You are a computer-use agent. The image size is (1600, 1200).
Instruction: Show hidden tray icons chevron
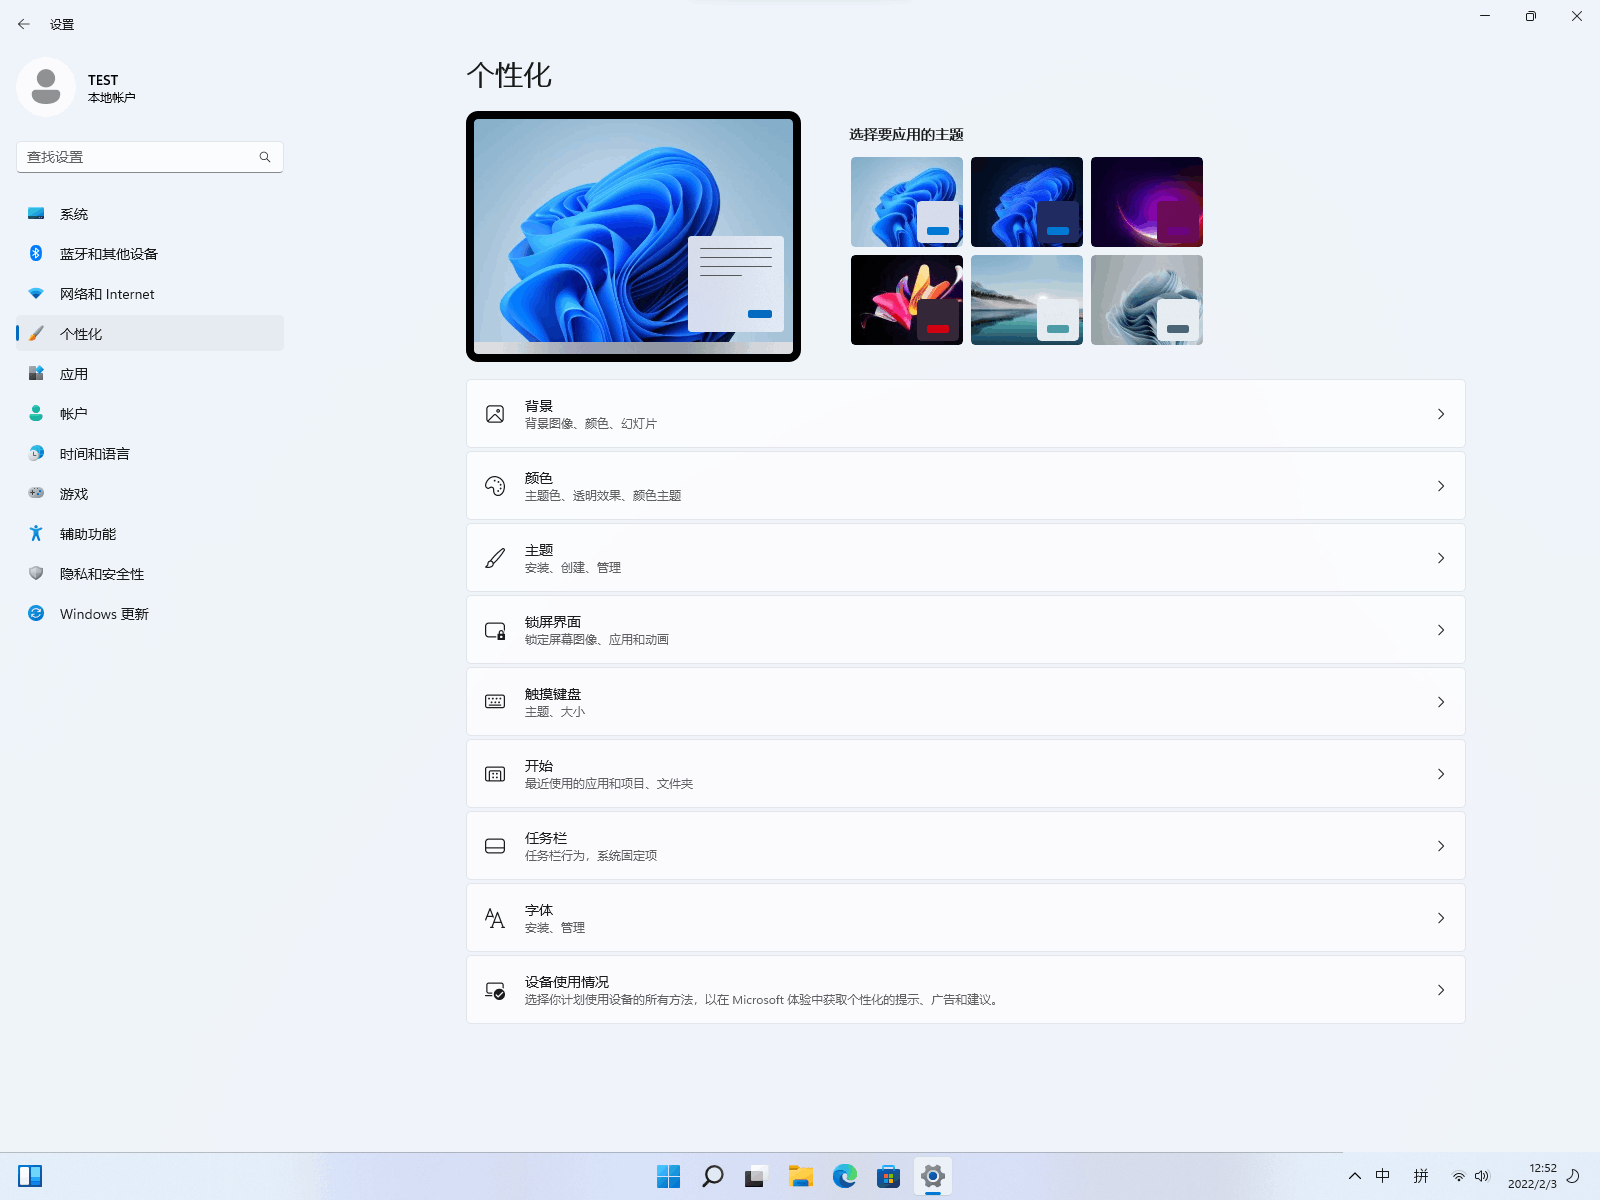[x=1355, y=1176]
